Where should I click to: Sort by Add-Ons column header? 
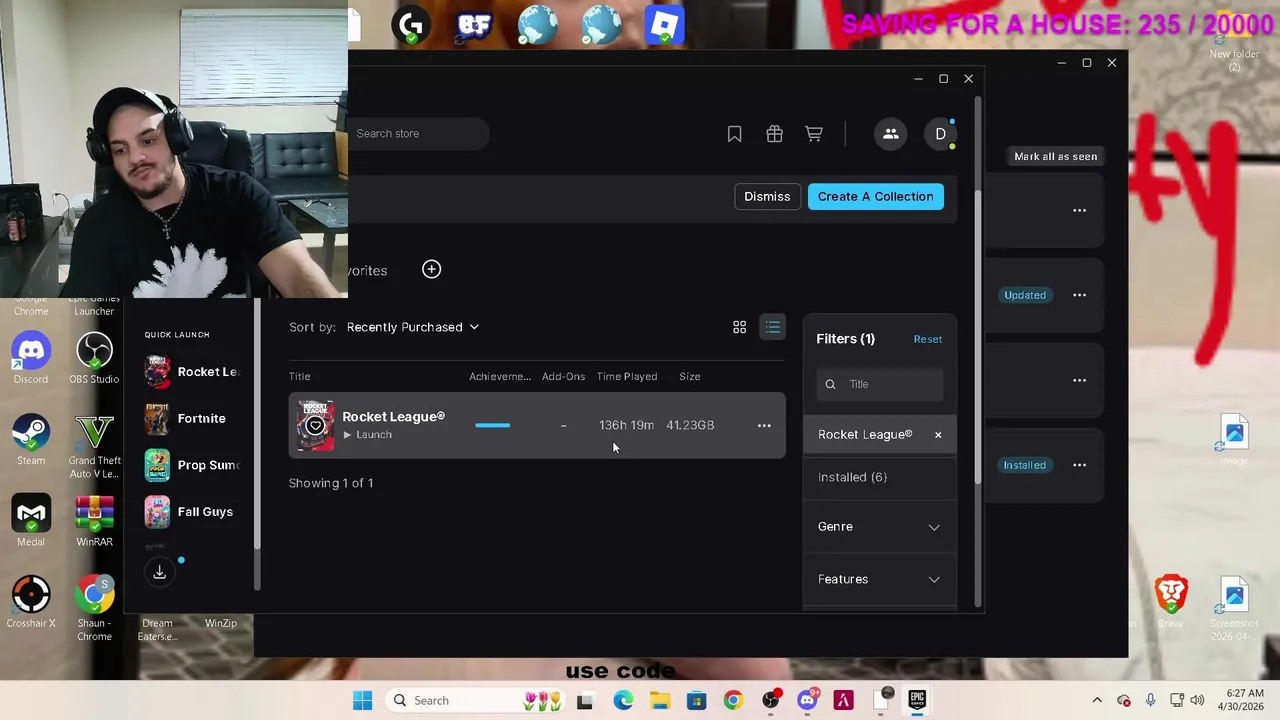[563, 377]
